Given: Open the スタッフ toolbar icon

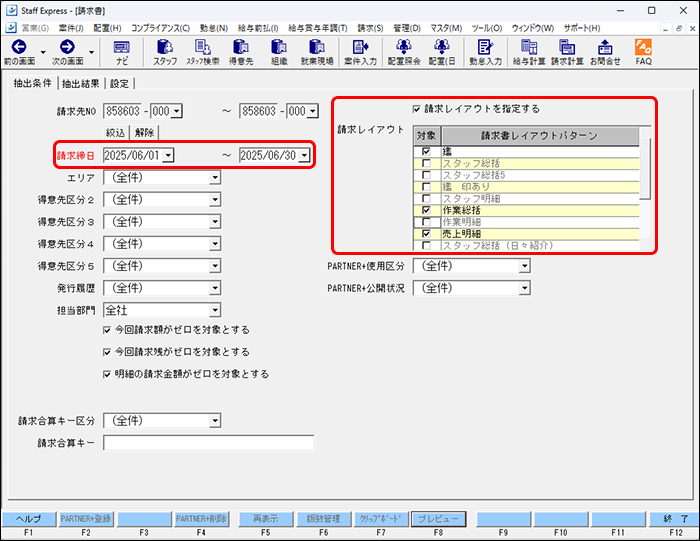Looking at the screenshot, I should pyautogui.click(x=165, y=52).
